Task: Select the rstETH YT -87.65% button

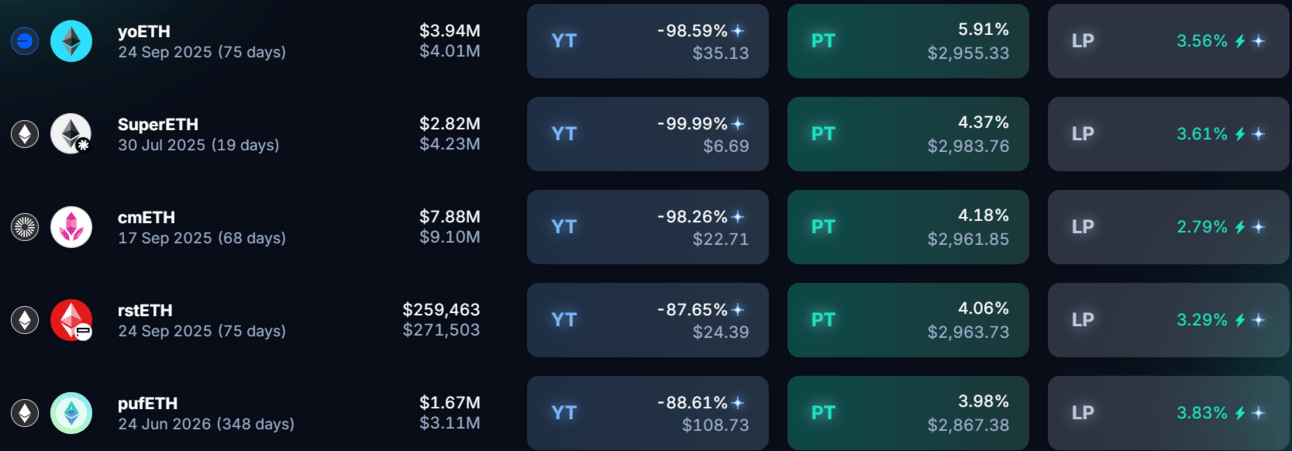Action: (x=648, y=320)
